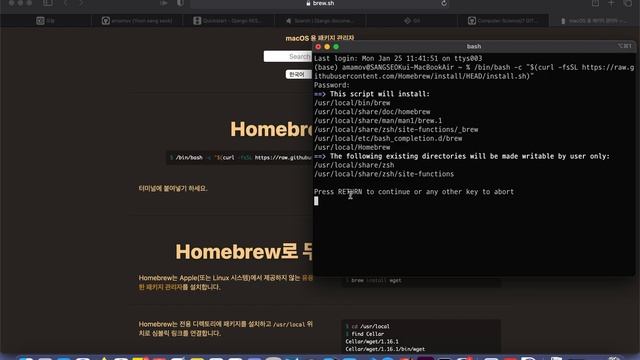
Task: Switch to the Git tab
Action: [x=412, y=20]
